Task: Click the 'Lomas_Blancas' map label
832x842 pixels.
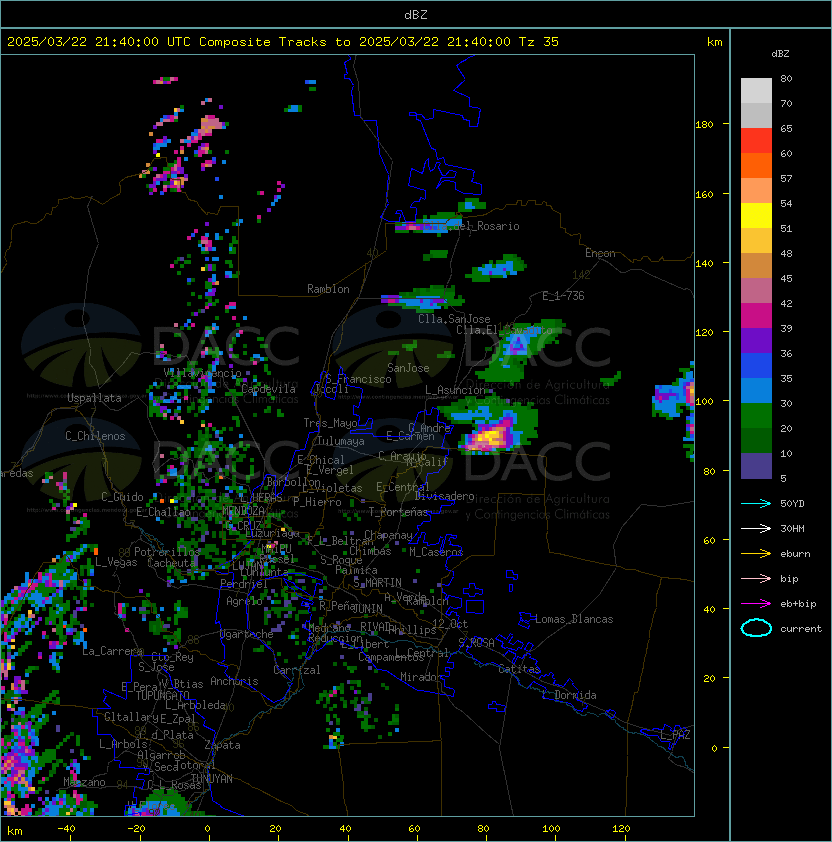Action: coord(574,619)
